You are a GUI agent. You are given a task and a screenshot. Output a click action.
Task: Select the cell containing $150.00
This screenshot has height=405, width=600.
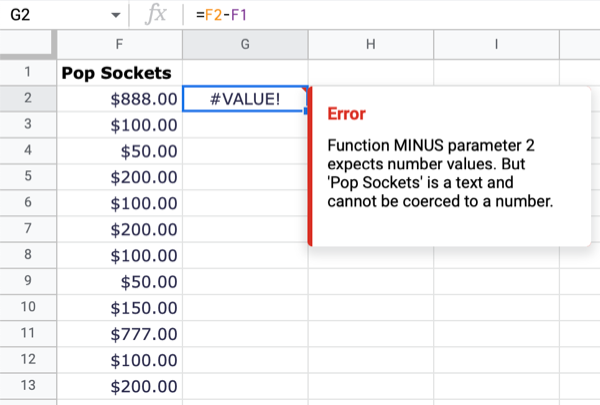pyautogui.click(x=119, y=307)
